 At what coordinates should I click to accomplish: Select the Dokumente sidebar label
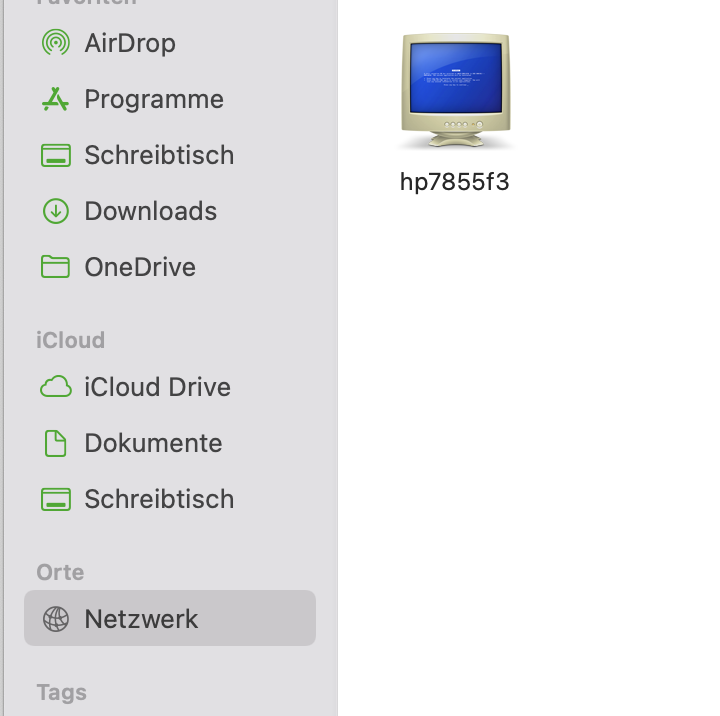[x=153, y=443]
